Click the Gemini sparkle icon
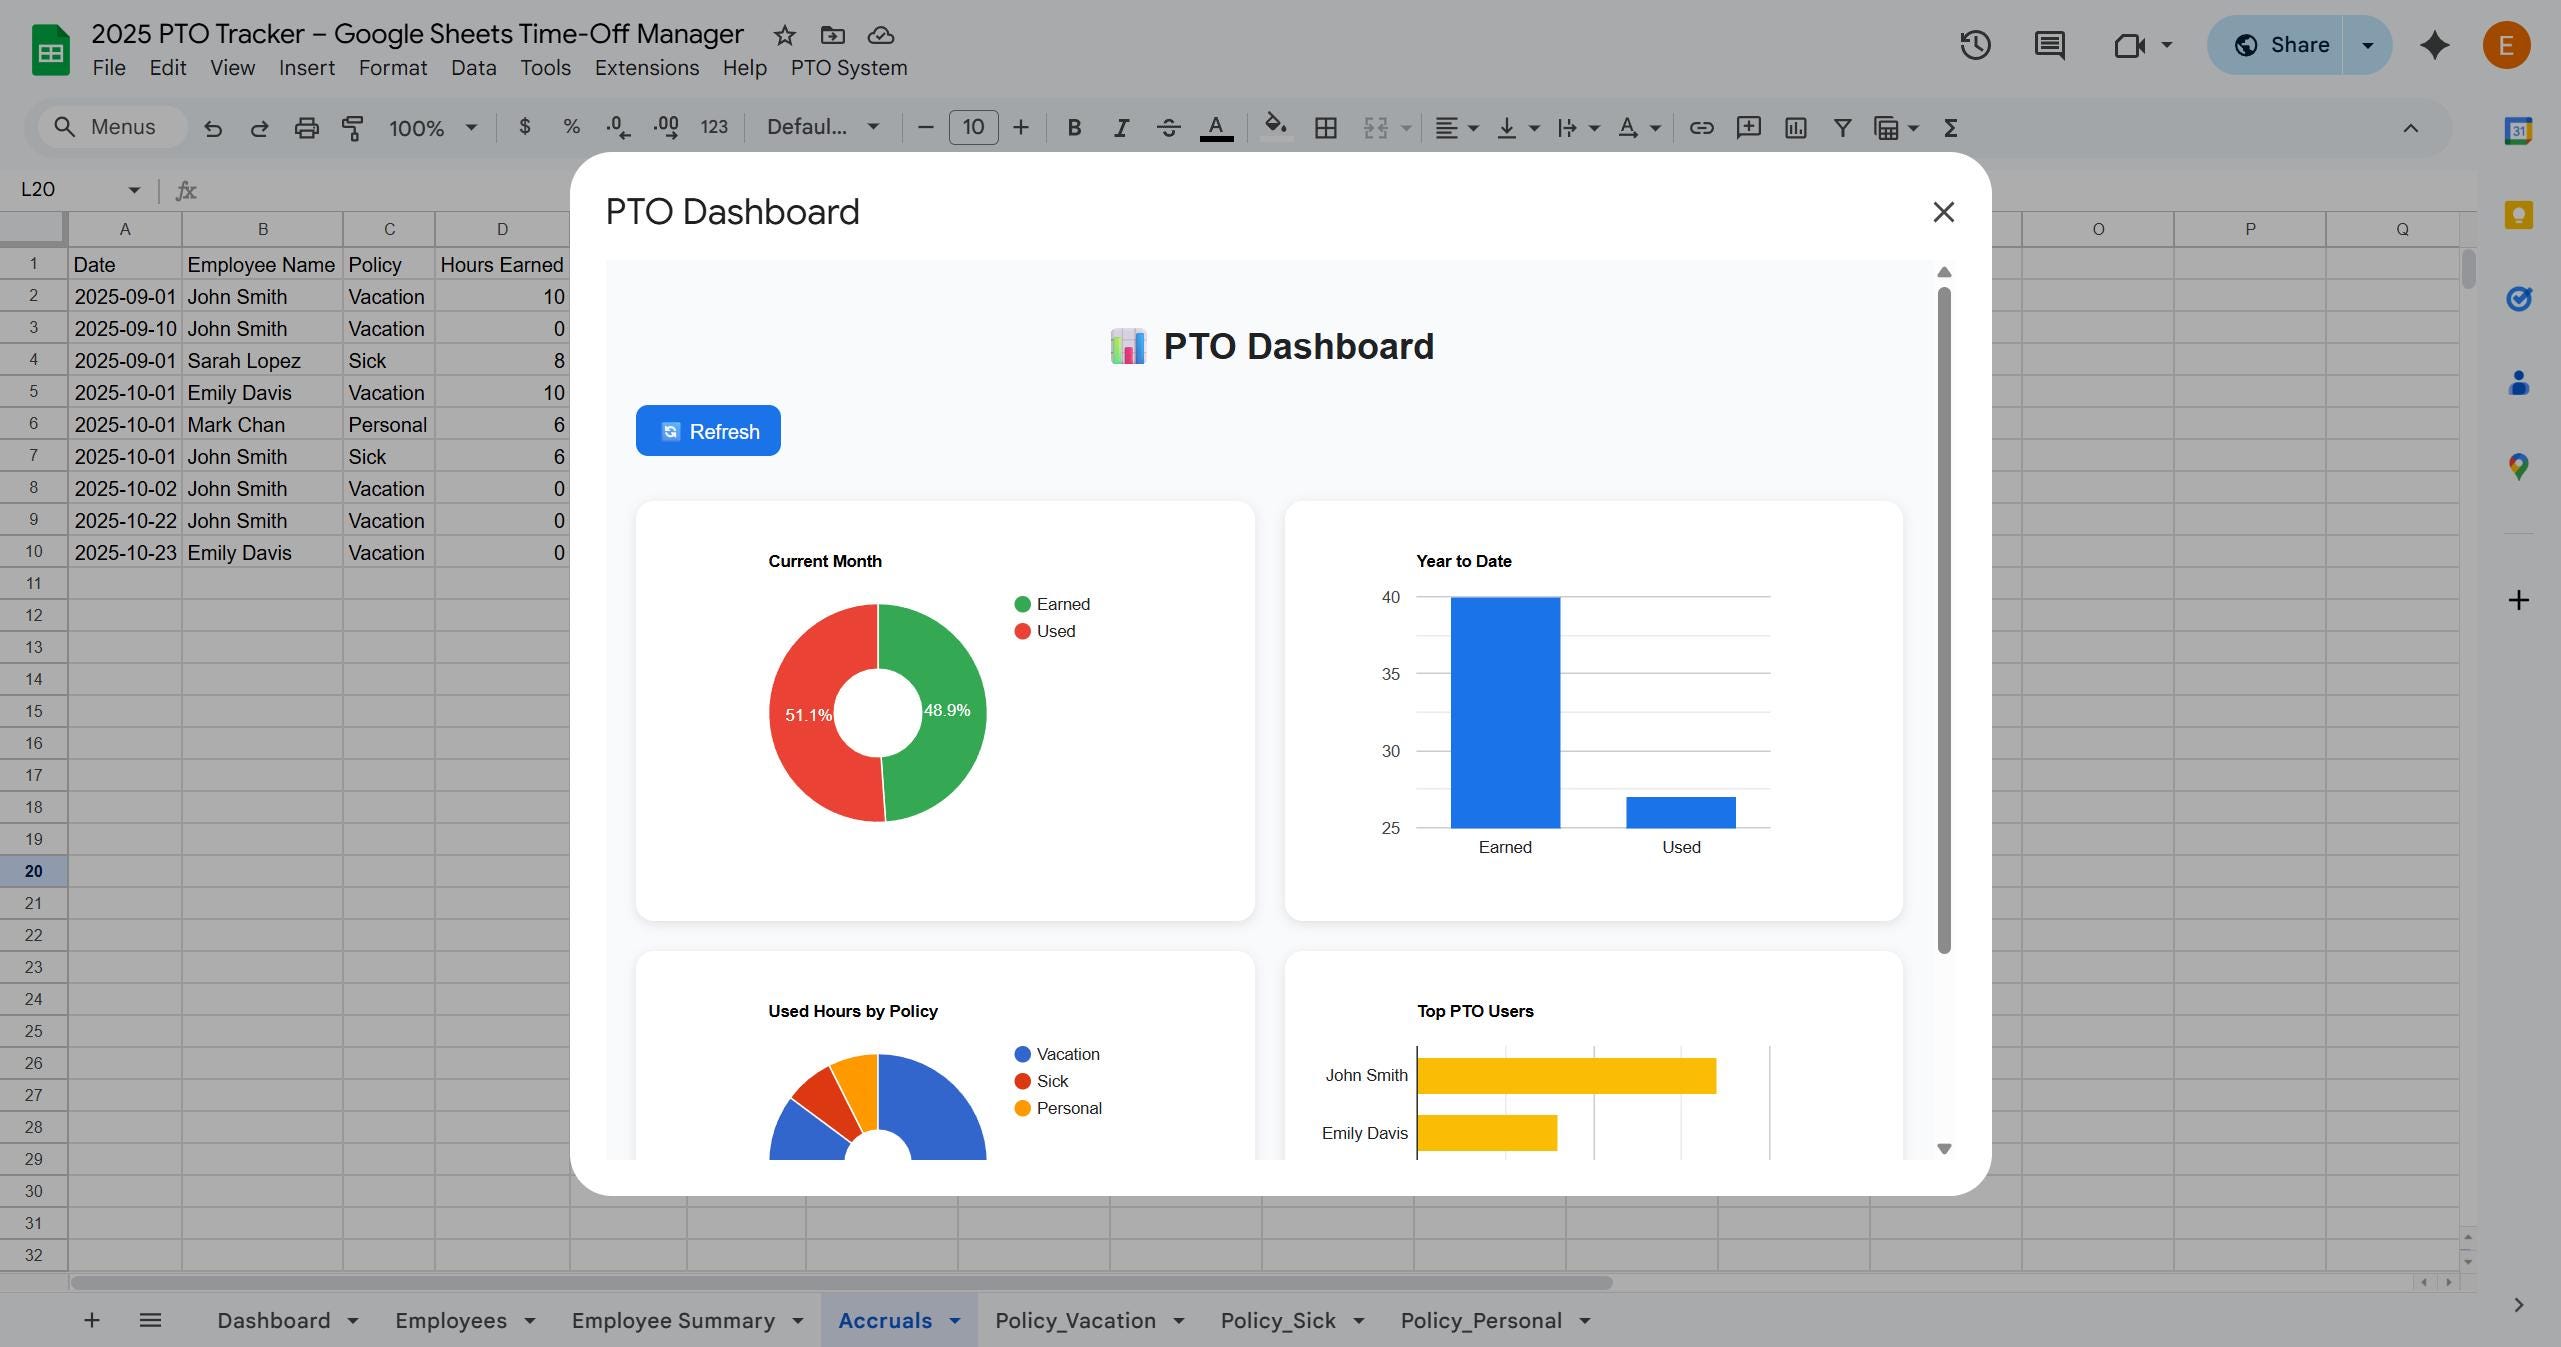 [x=2435, y=45]
